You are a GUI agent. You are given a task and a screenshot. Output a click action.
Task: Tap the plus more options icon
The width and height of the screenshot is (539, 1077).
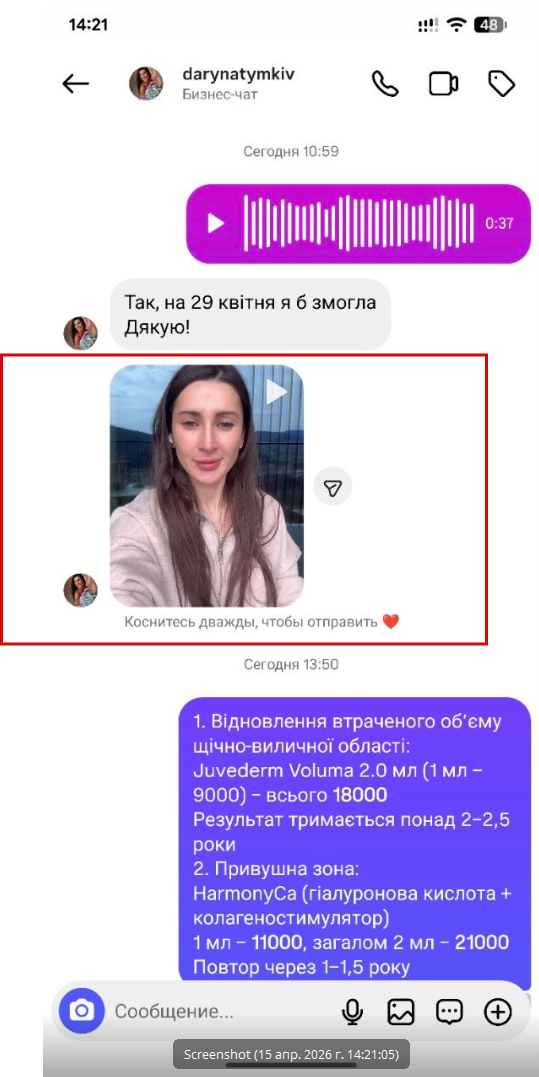click(x=498, y=1011)
